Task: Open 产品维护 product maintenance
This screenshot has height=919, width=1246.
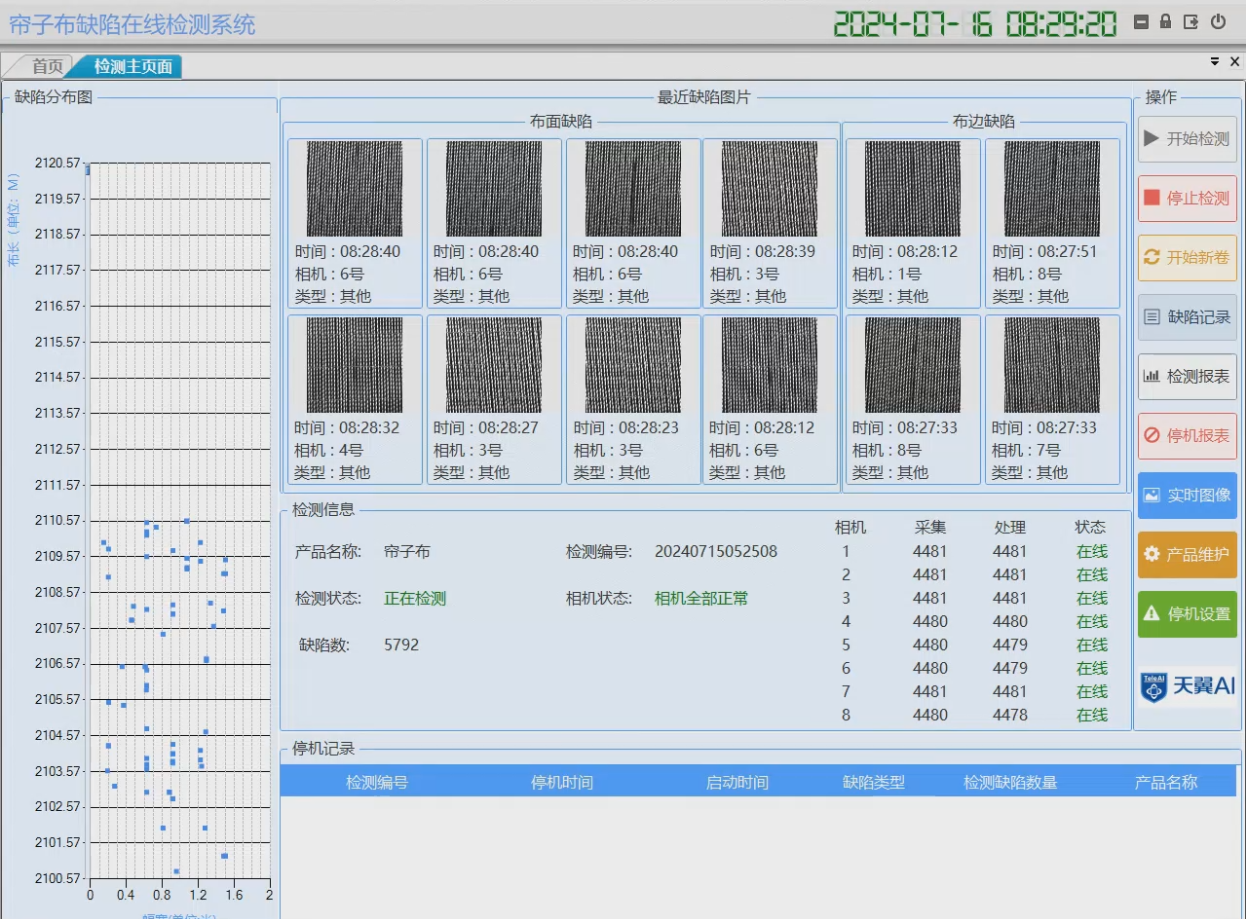Action: (x=1187, y=554)
